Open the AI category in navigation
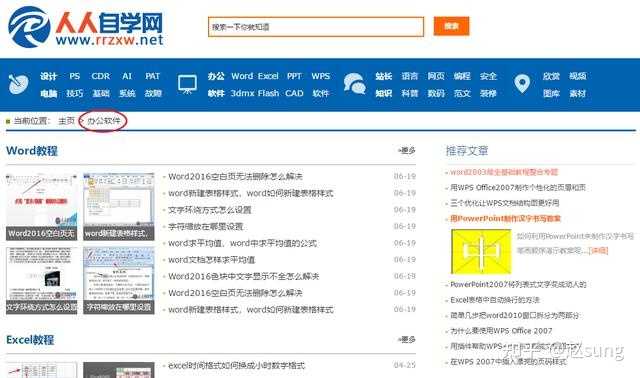Viewport: 640px width, 378px height. pyautogui.click(x=127, y=76)
